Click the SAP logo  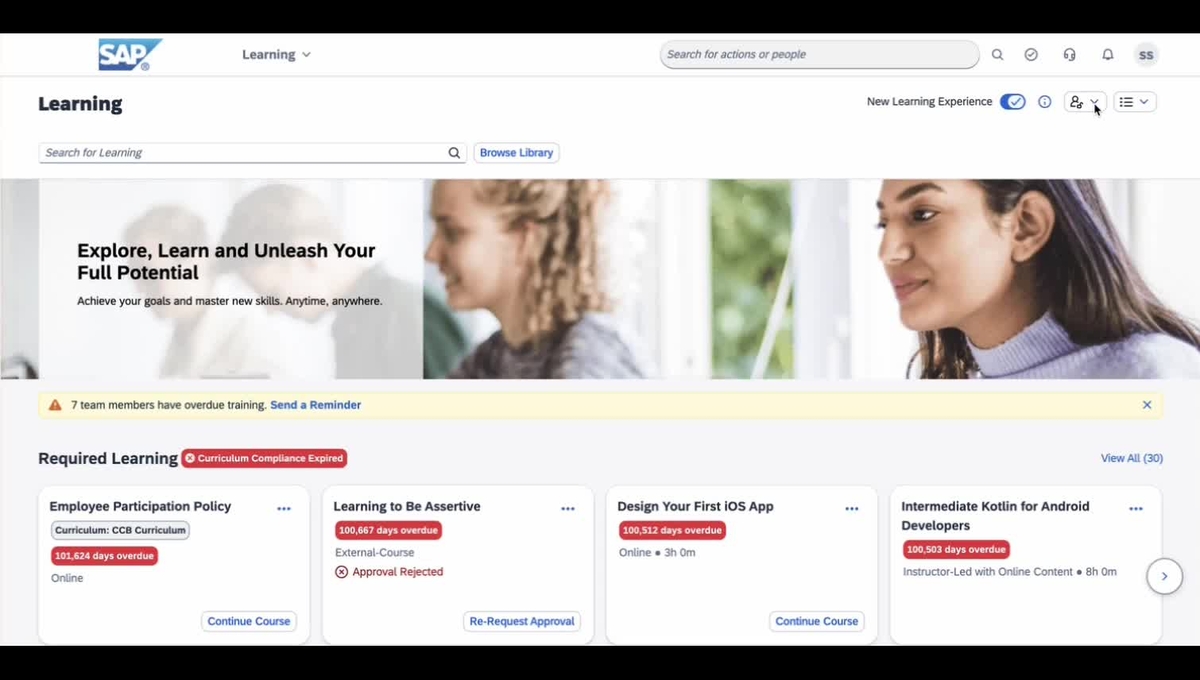[129, 54]
